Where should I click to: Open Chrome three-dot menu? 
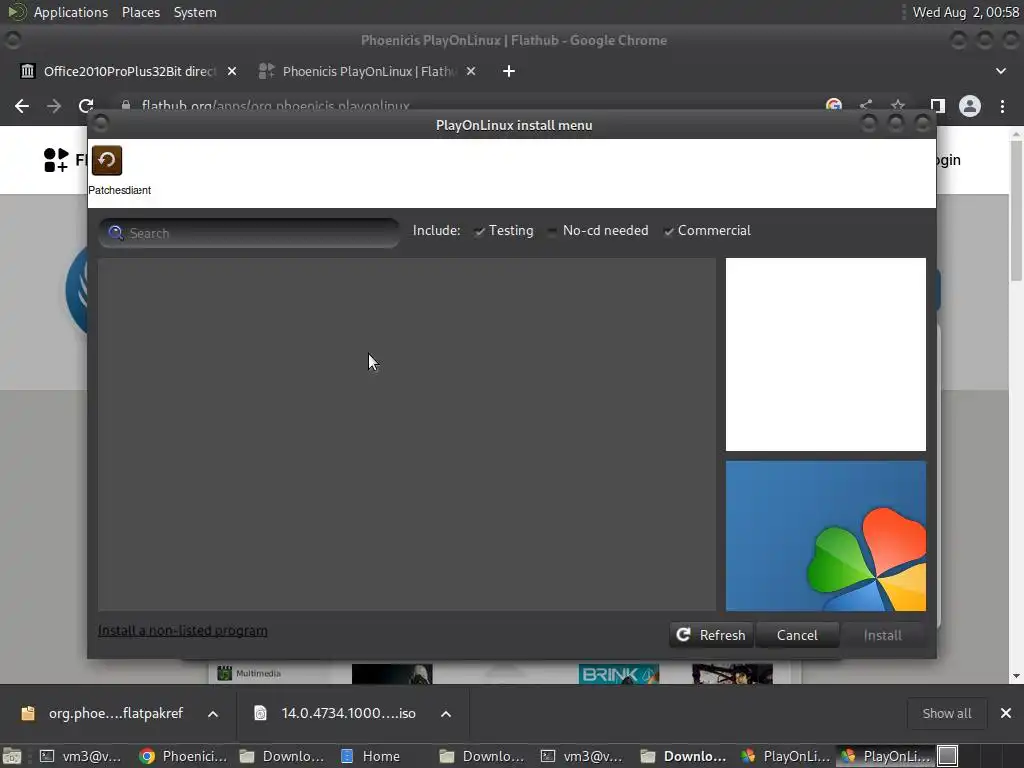click(1002, 106)
